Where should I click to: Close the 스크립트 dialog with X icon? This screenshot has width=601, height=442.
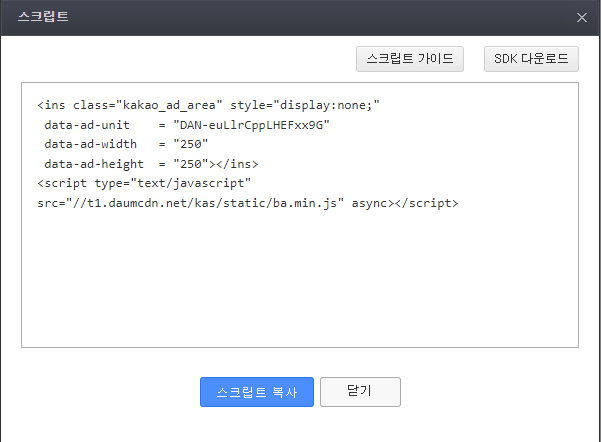pyautogui.click(x=581, y=18)
